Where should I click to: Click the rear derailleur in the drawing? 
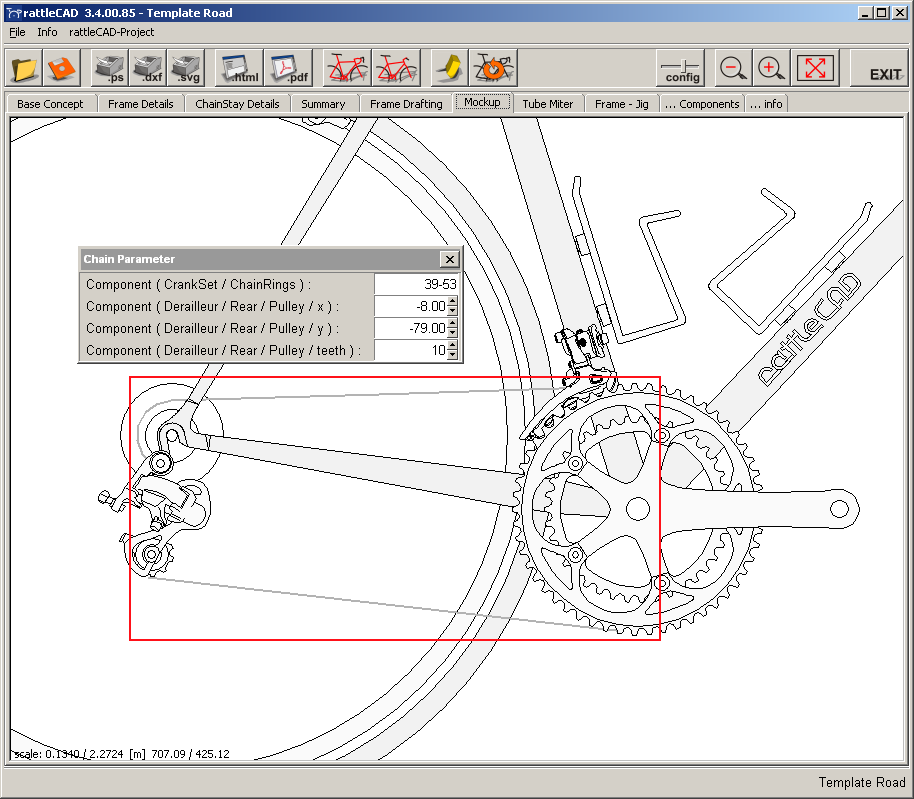[159, 517]
